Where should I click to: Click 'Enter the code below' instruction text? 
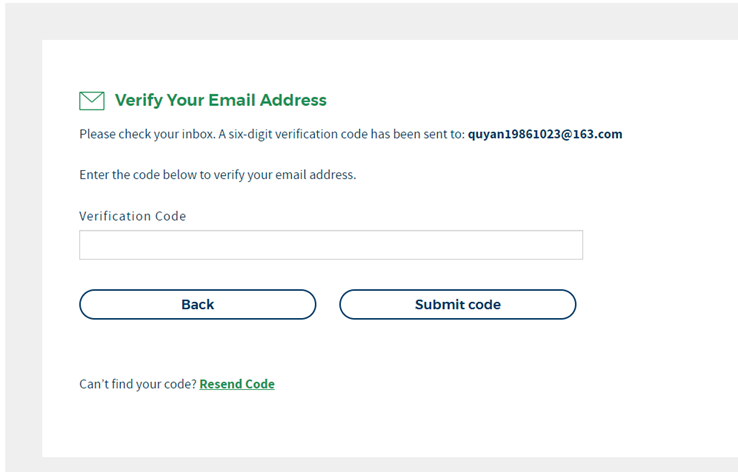(217, 175)
